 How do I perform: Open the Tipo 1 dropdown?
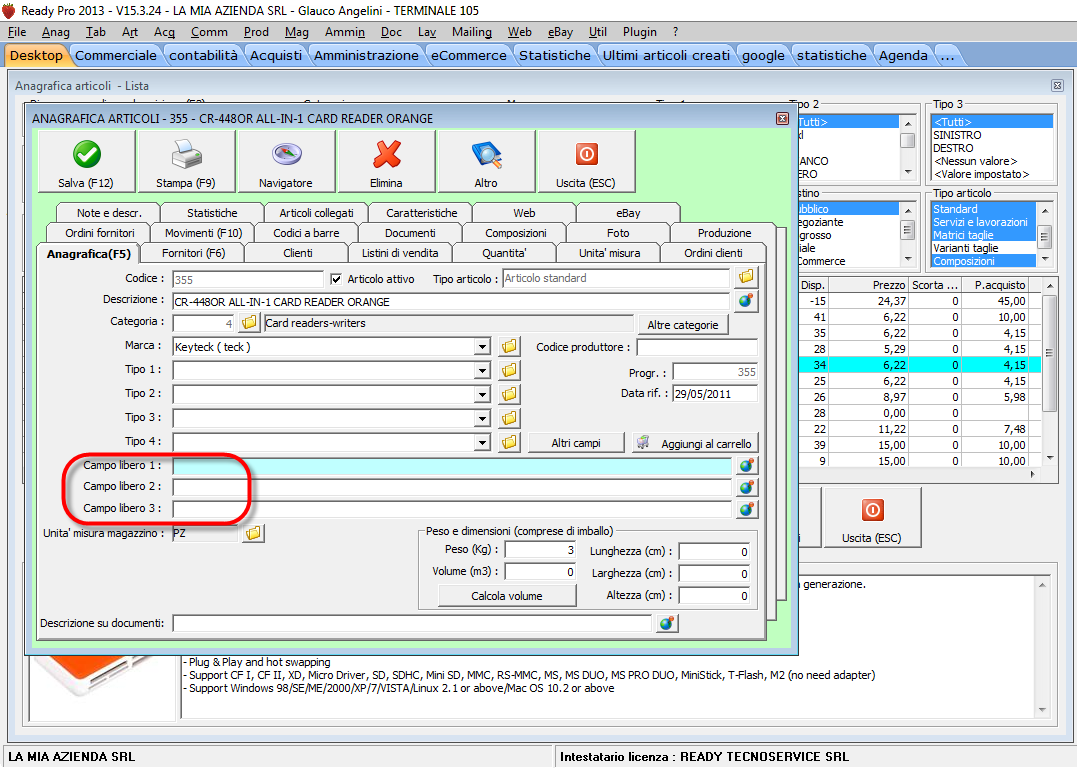tap(482, 371)
